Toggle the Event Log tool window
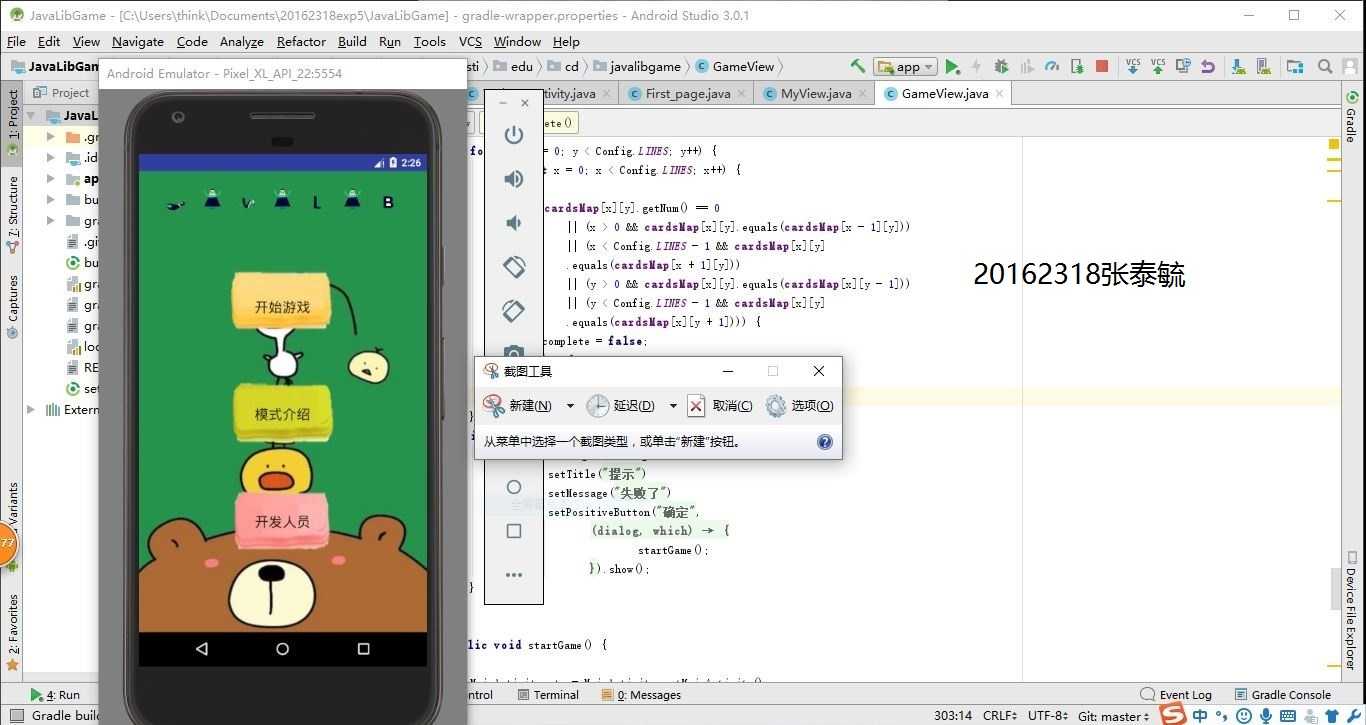Image resolution: width=1366 pixels, height=725 pixels. pyautogui.click(x=1176, y=694)
